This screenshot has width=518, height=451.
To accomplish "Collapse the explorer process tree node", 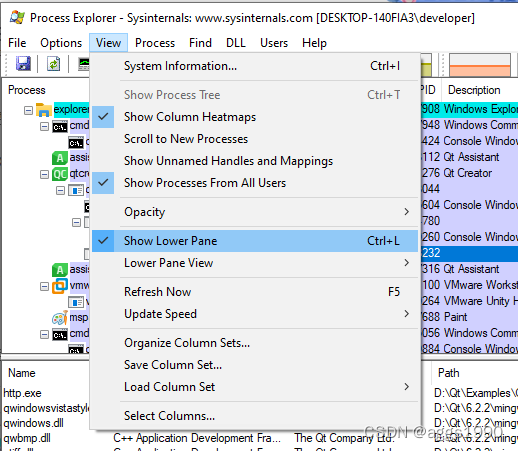I will tap(29, 110).
